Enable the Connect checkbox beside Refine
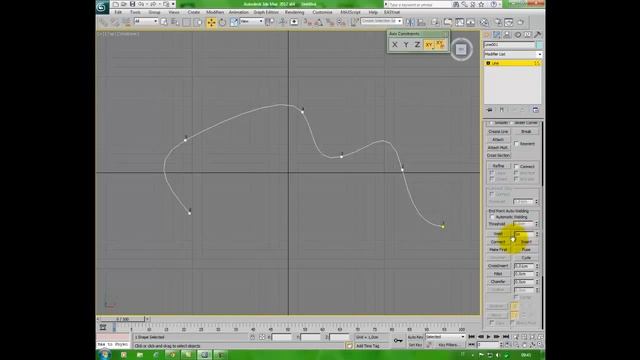 click(516, 167)
